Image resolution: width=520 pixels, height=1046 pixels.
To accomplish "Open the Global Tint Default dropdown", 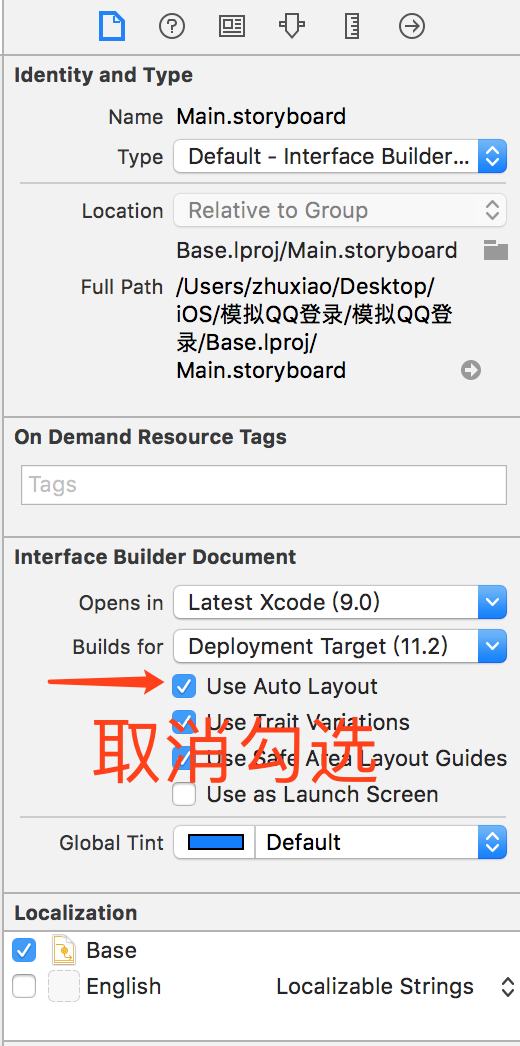I will pyautogui.click(x=381, y=842).
